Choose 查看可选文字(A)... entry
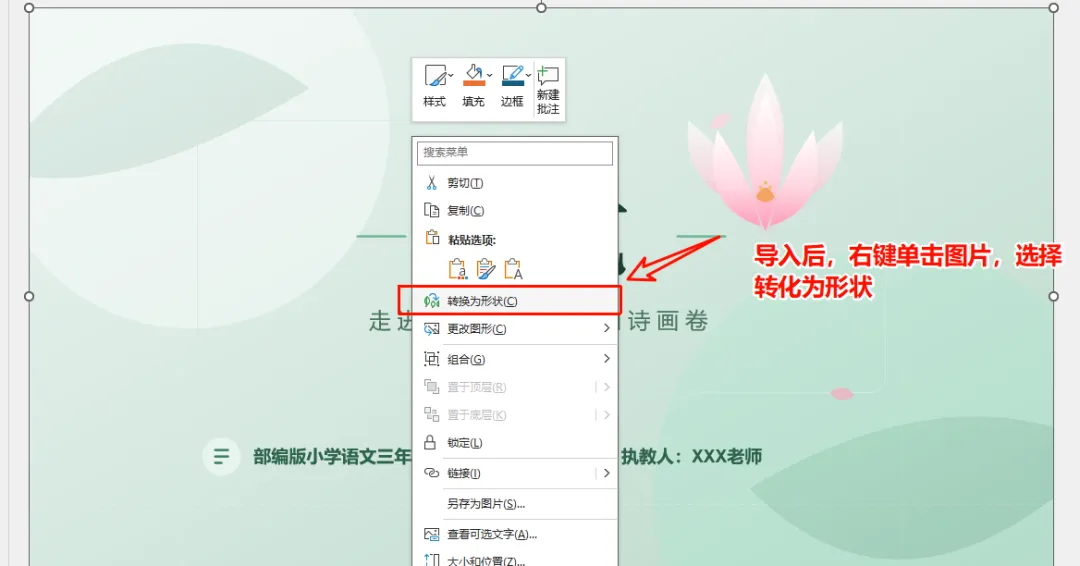The height and width of the screenshot is (566, 1080). pos(515,534)
